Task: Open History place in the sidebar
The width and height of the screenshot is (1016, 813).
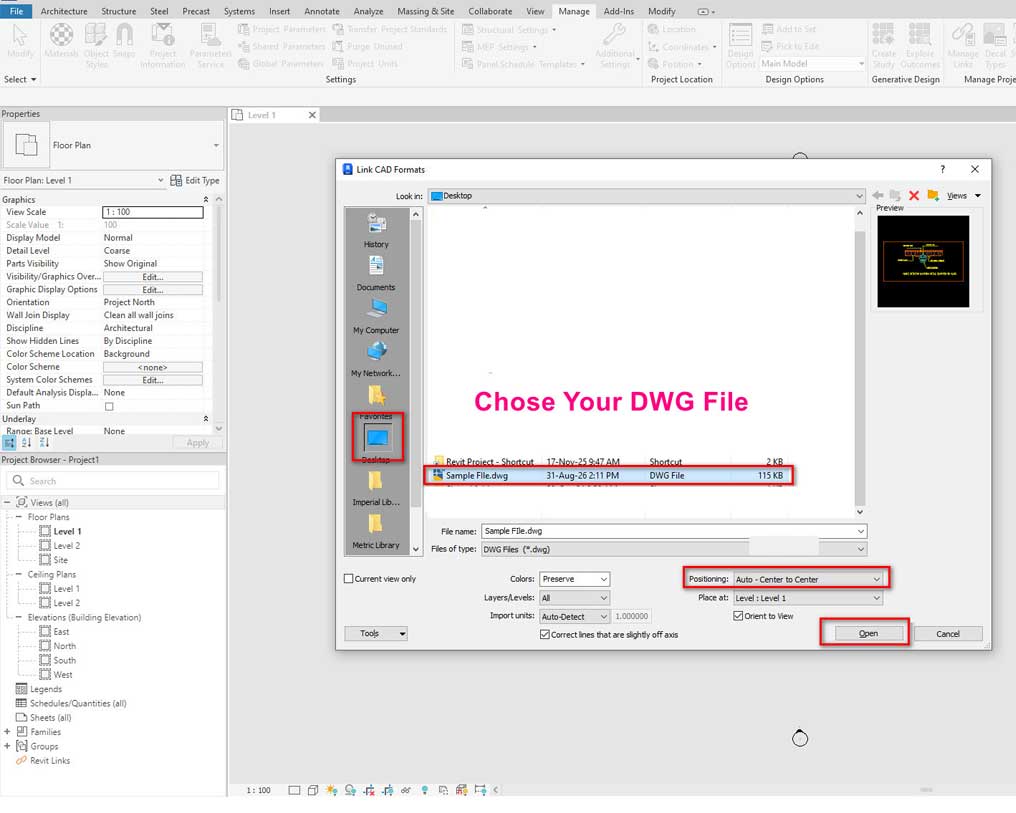Action: click(376, 230)
